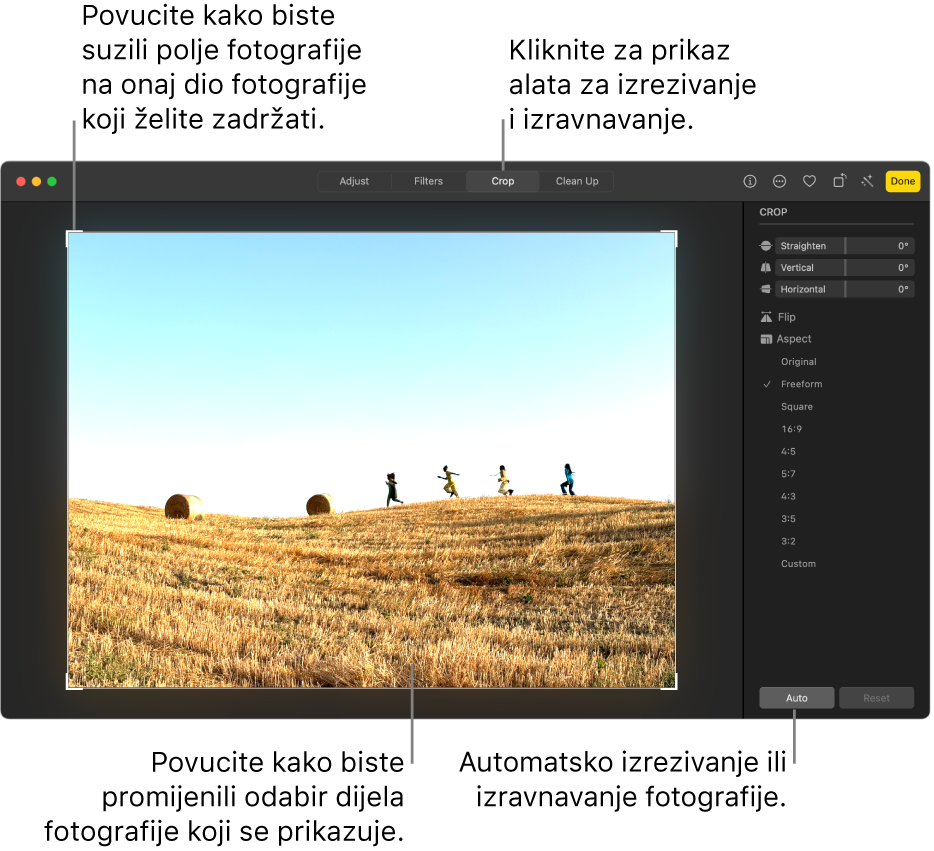The width and height of the screenshot is (934, 851).
Task: Click the top-left crop corner handle
Action: (x=68, y=232)
